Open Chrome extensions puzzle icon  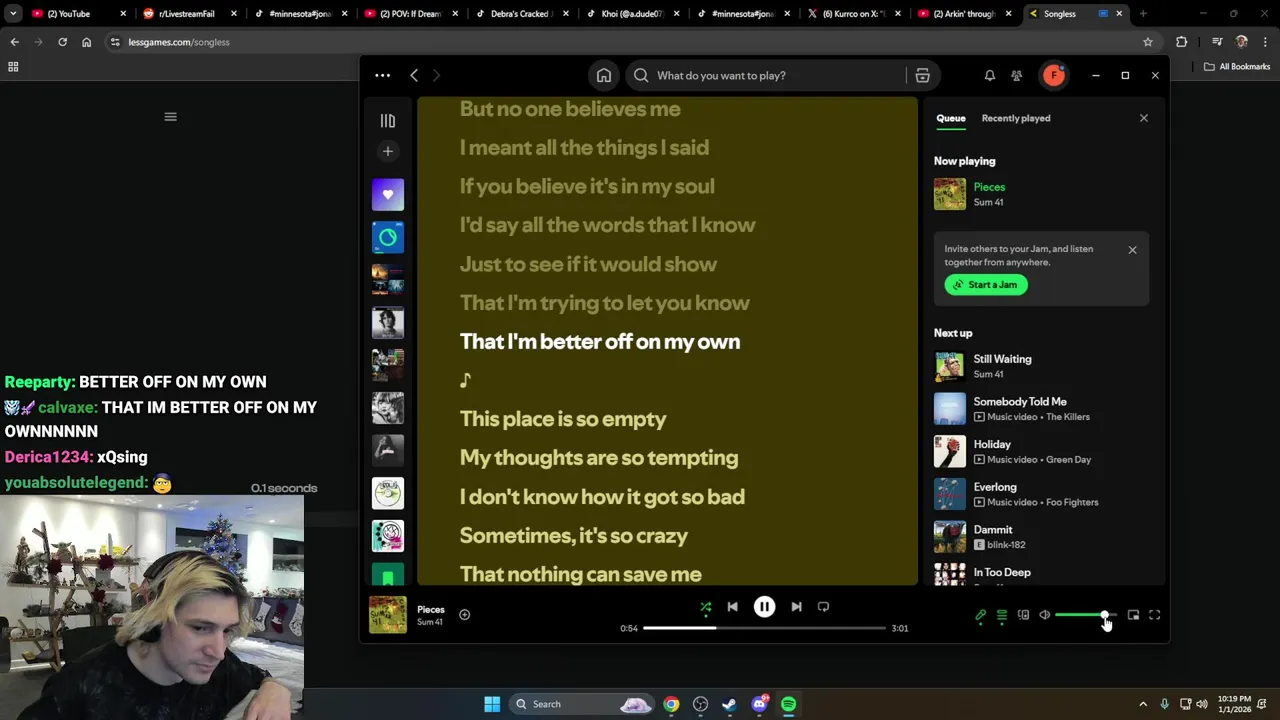tap(1181, 42)
